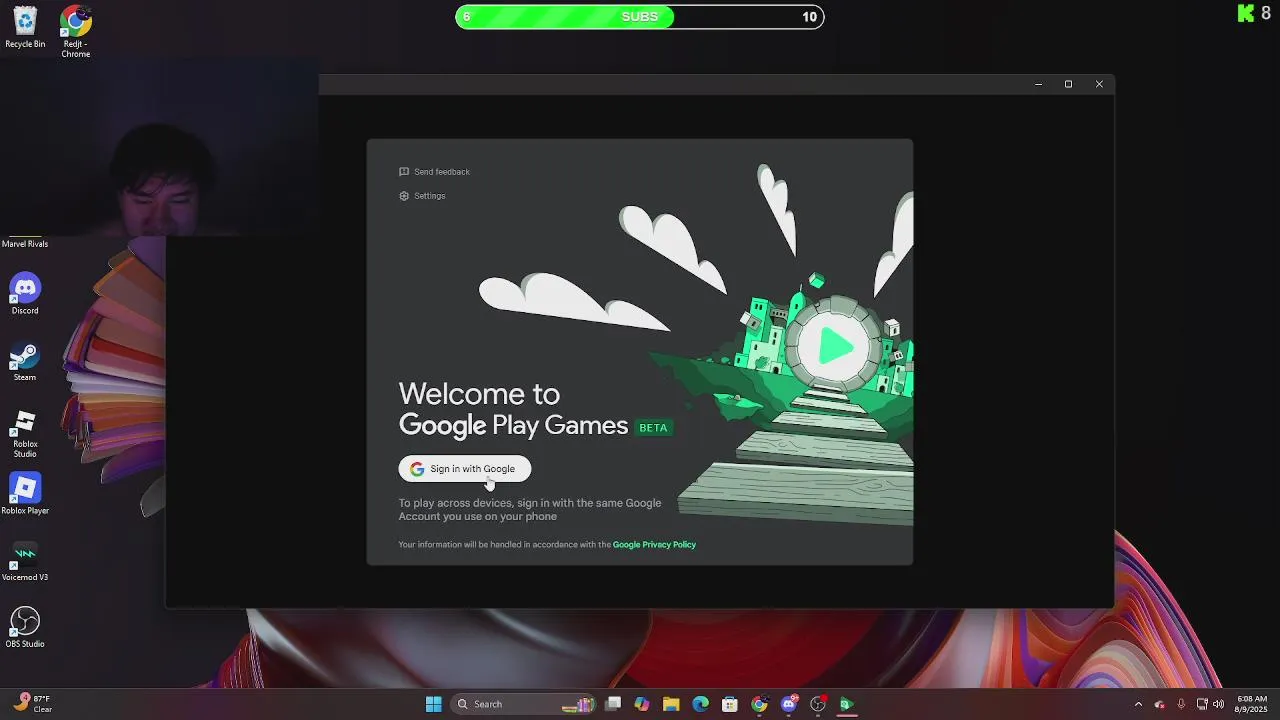Open Voicemod V3 desktop shortcut
This screenshot has height=720, width=1280.
[x=25, y=561]
